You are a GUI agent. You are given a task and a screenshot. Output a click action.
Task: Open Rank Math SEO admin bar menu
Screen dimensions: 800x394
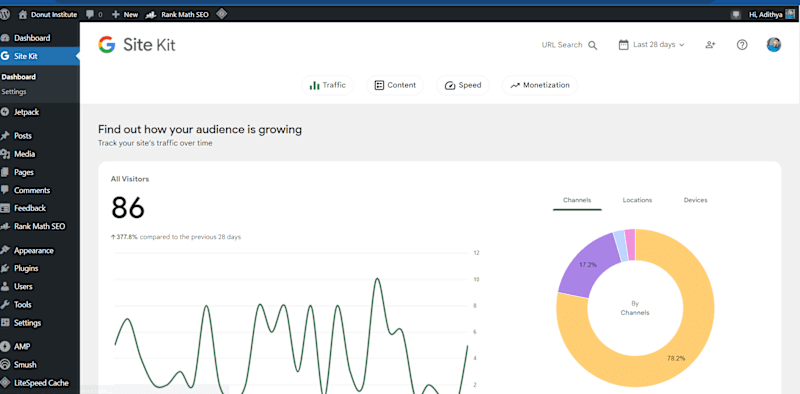[177, 14]
